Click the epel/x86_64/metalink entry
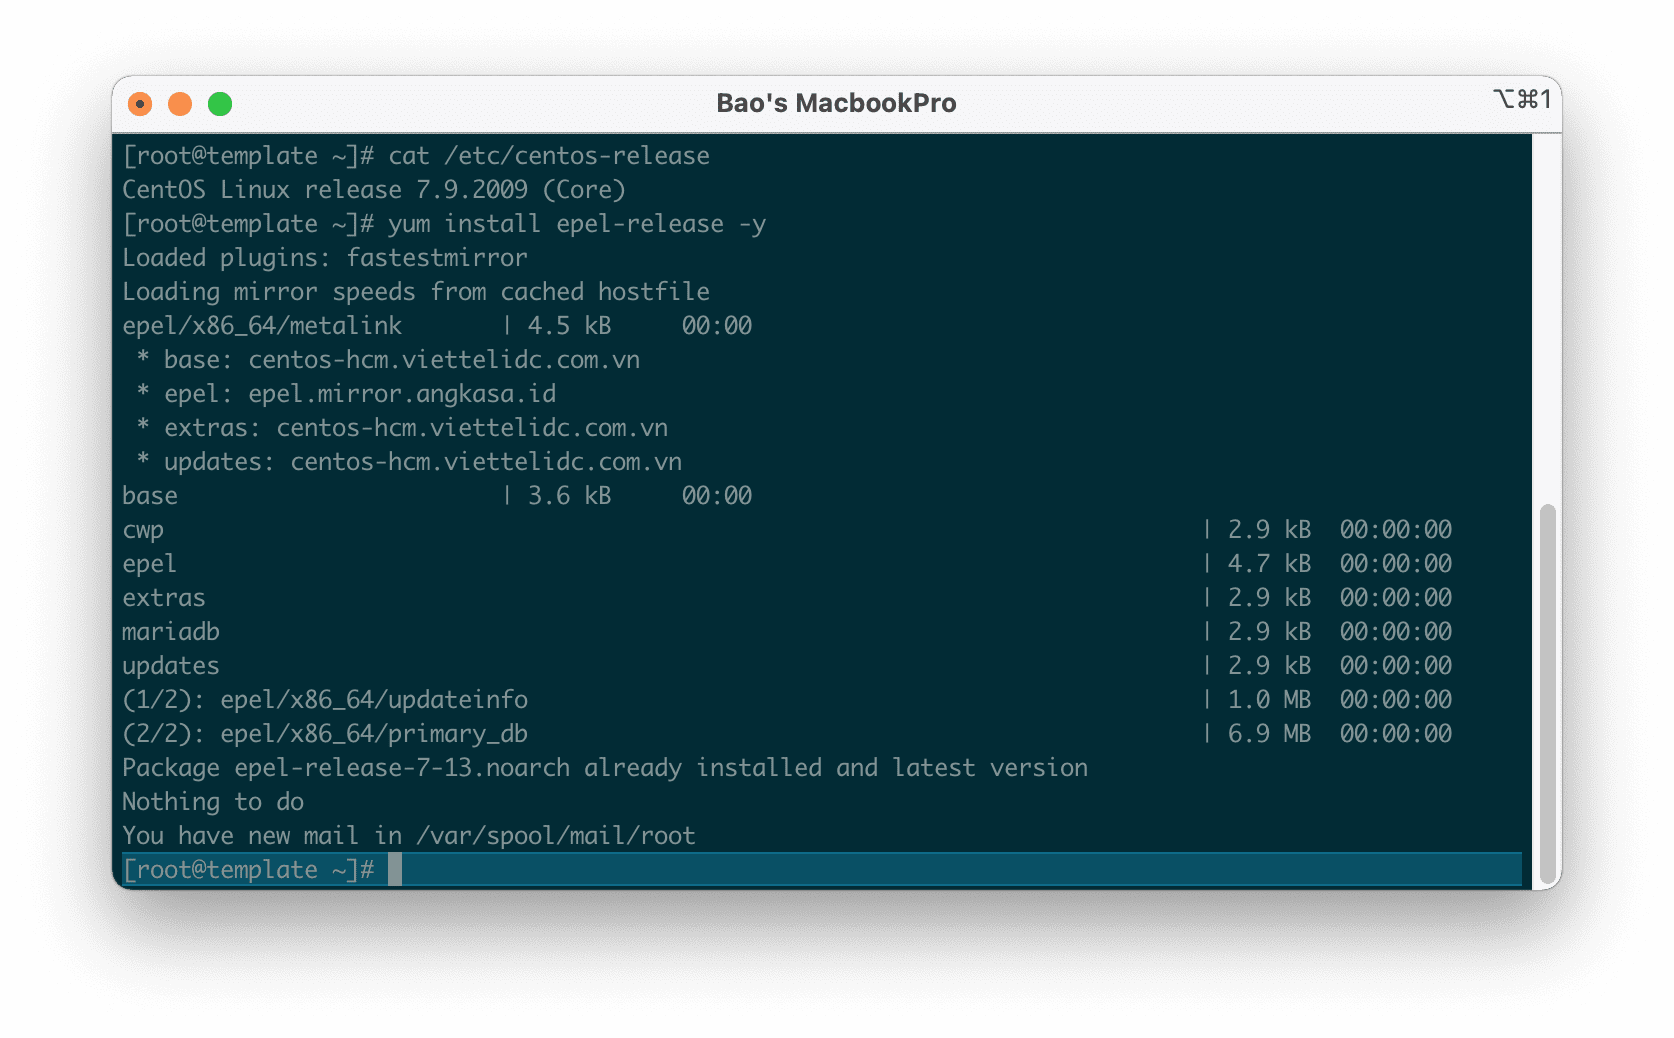This screenshot has height=1038, width=1674. [262, 325]
